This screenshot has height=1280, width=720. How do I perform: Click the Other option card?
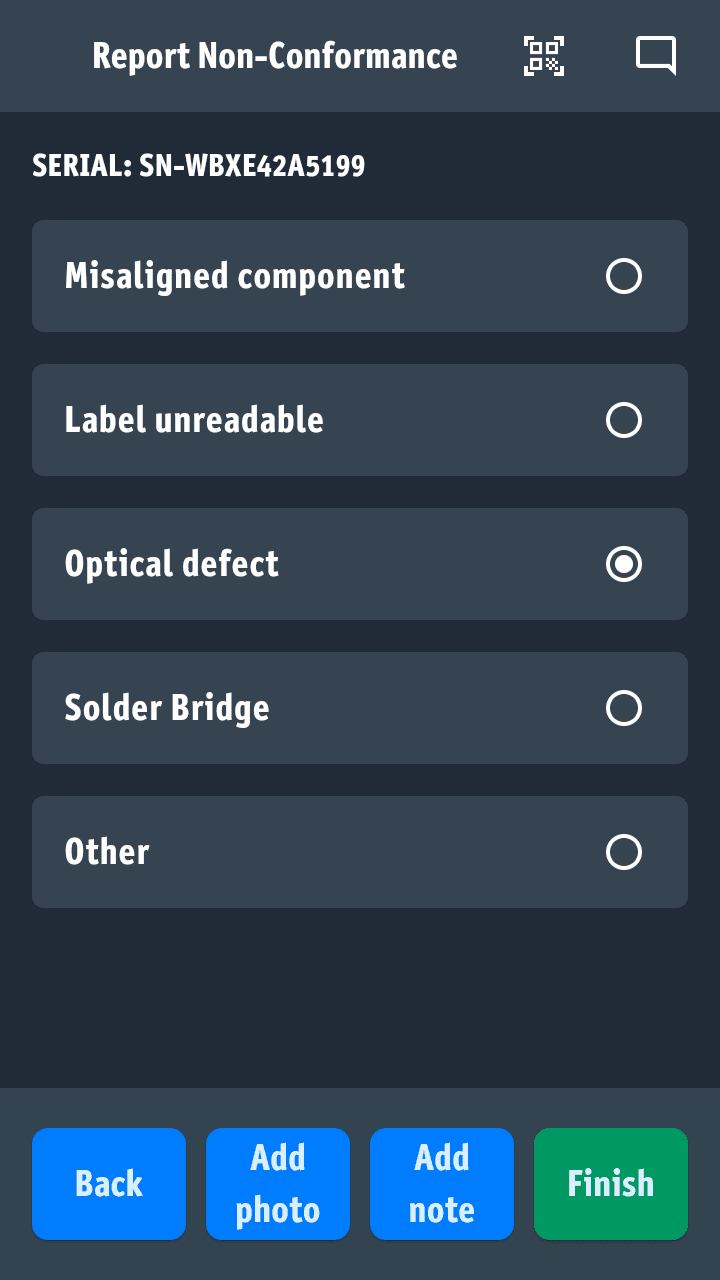click(x=300, y=852)
